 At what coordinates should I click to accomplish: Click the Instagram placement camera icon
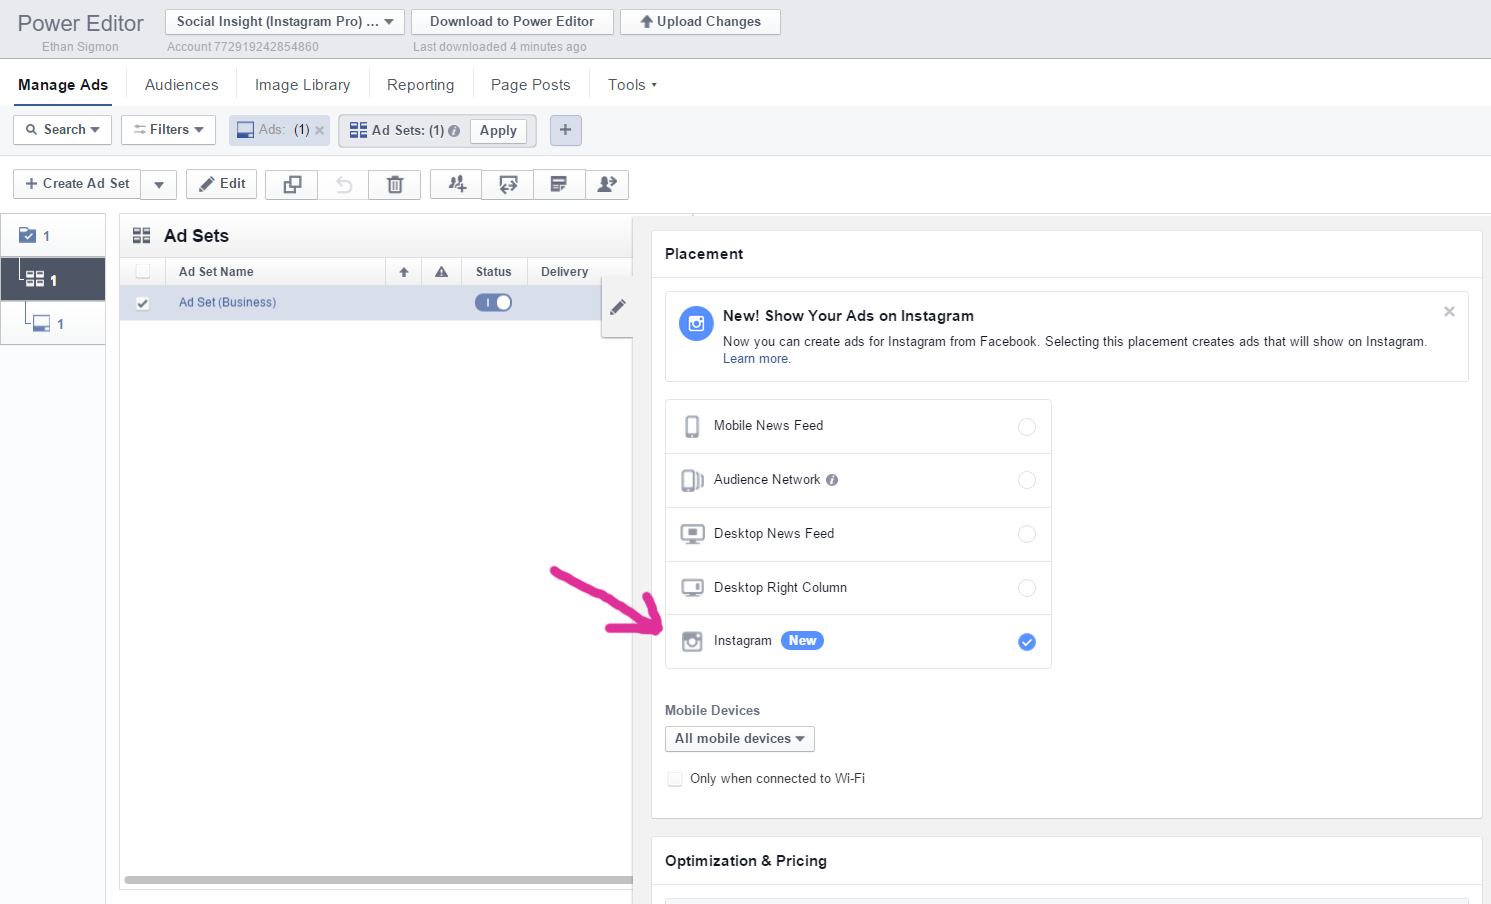pyautogui.click(x=692, y=642)
